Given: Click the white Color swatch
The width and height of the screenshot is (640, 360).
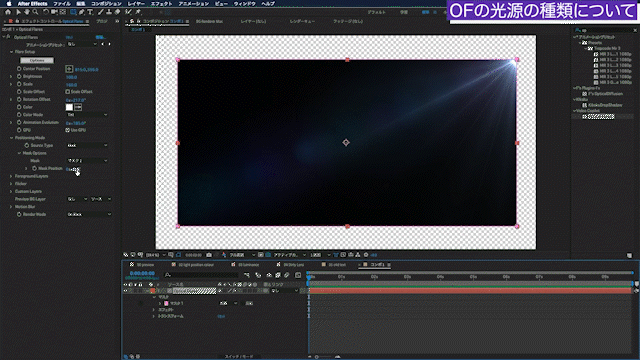Looking at the screenshot, I should point(69,107).
